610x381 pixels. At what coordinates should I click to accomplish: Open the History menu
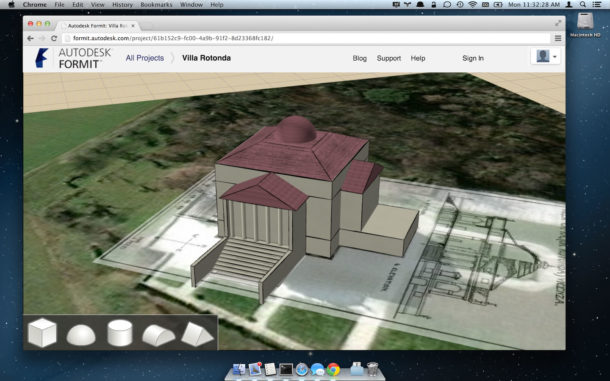(122, 5)
